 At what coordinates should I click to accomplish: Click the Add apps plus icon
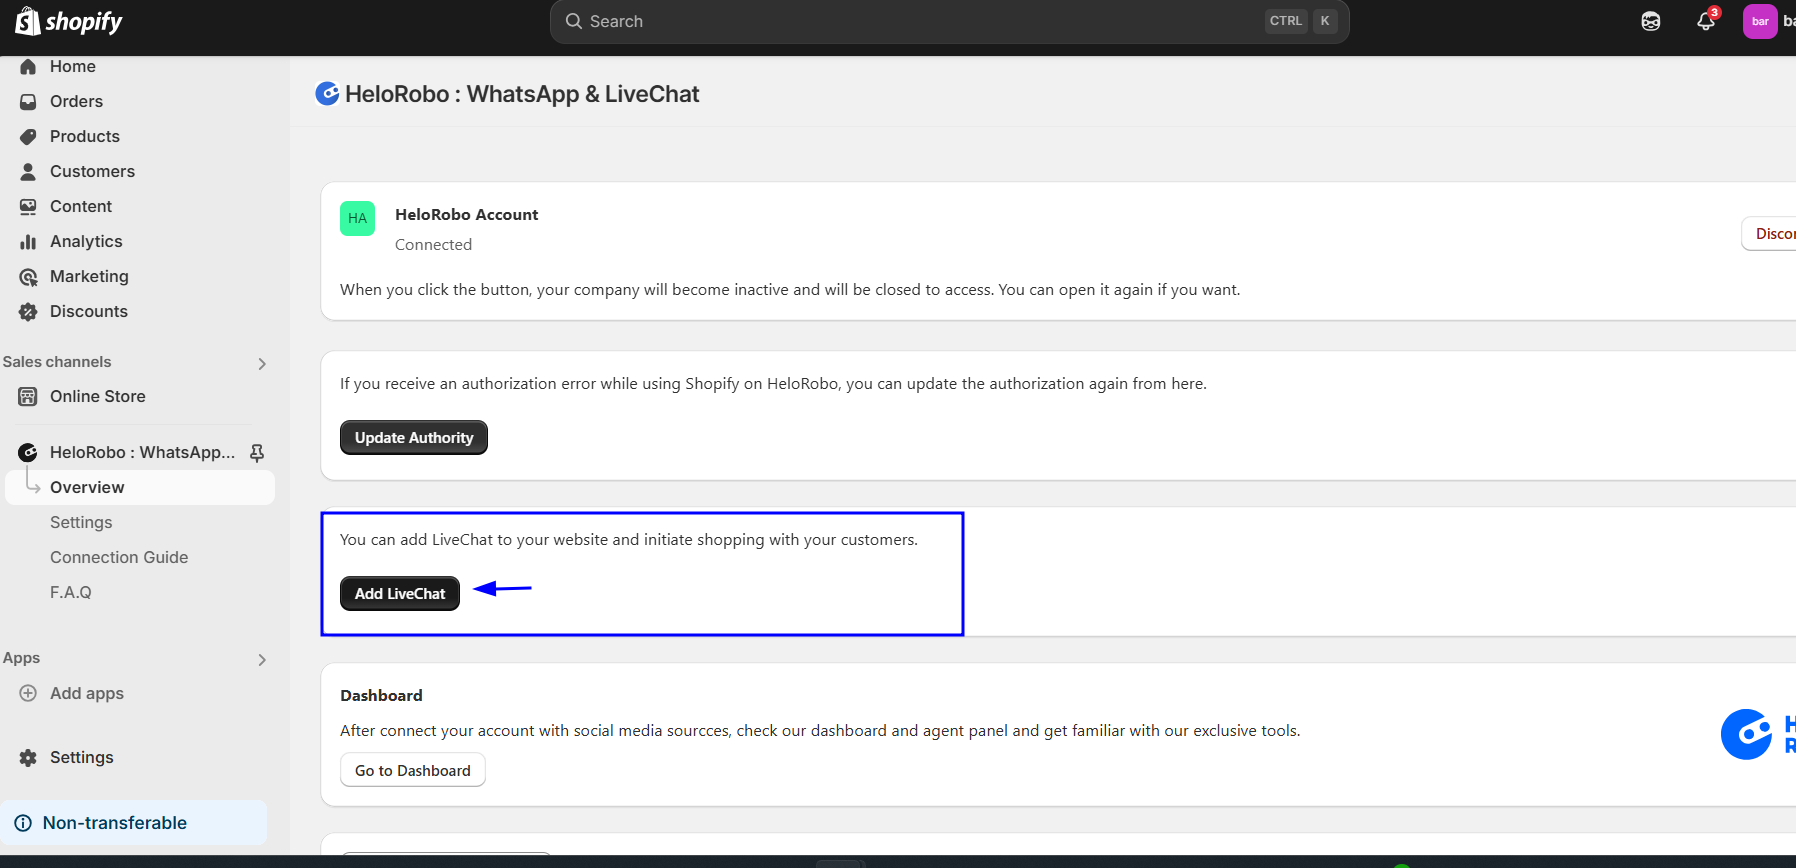[28, 693]
